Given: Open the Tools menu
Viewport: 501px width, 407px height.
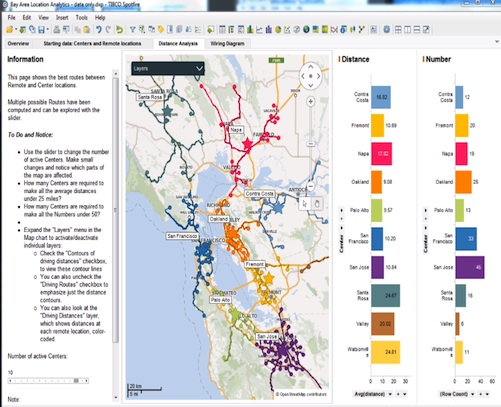Looking at the screenshot, I should tap(82, 17).
